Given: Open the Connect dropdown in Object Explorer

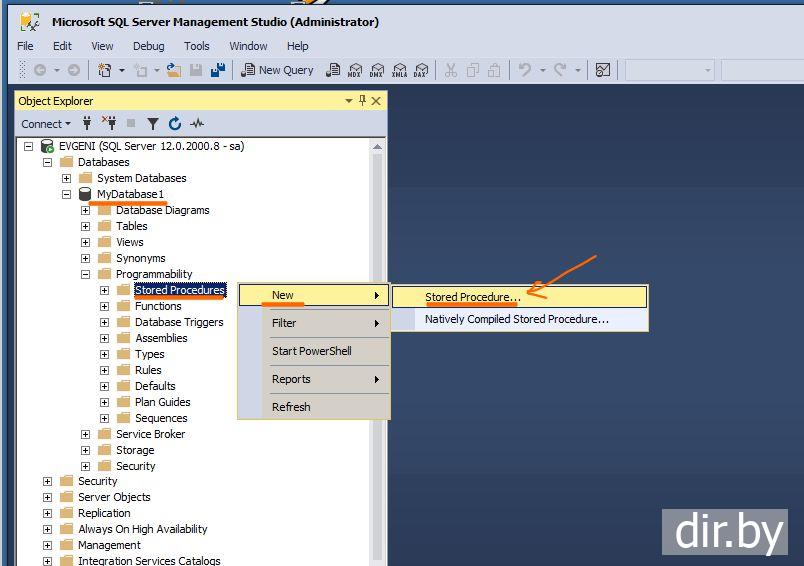Looking at the screenshot, I should coord(46,124).
